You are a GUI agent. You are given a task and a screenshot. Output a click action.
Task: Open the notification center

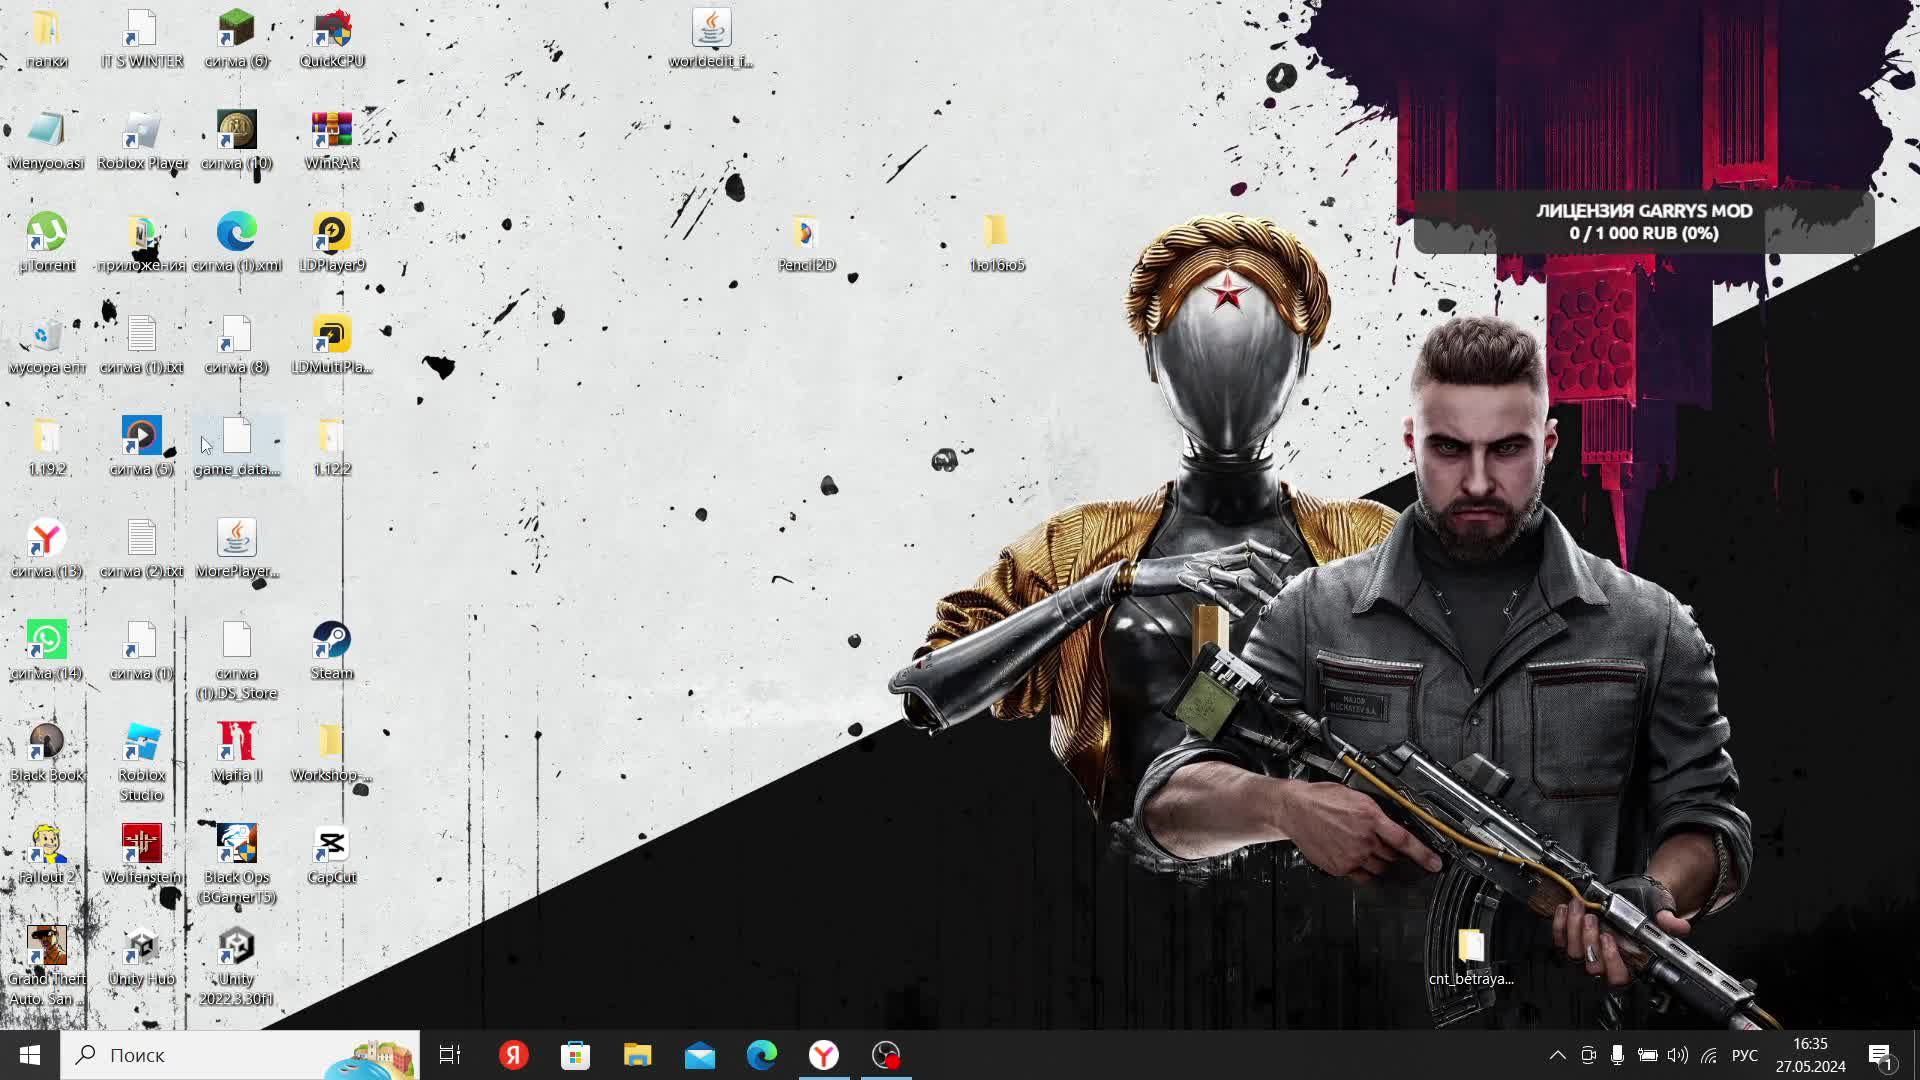coord(1881,1055)
